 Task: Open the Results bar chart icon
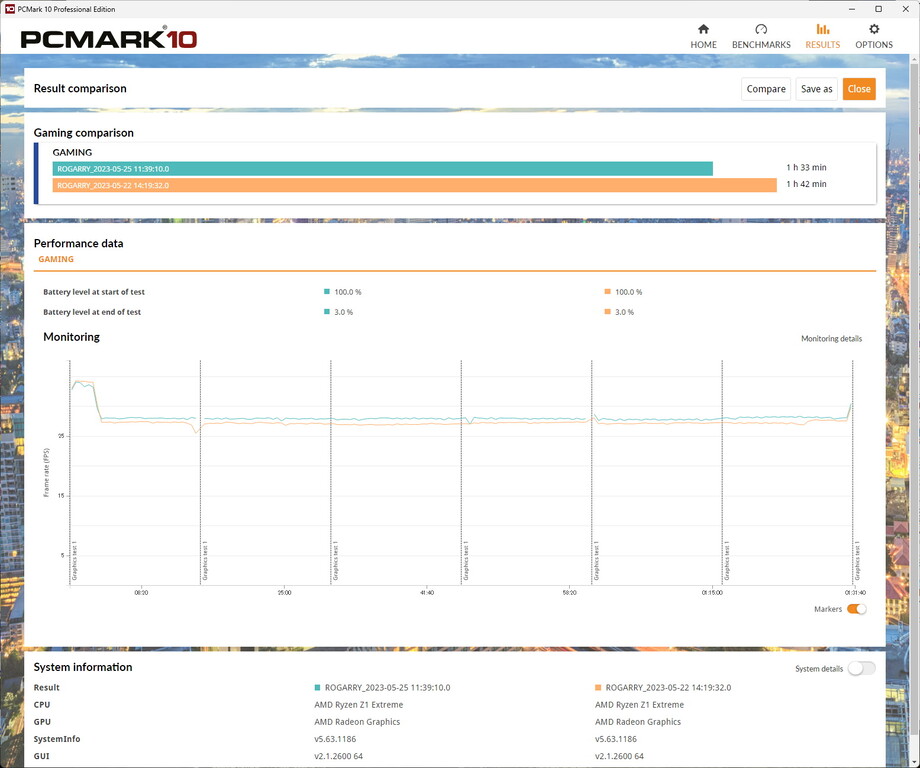pos(823,29)
